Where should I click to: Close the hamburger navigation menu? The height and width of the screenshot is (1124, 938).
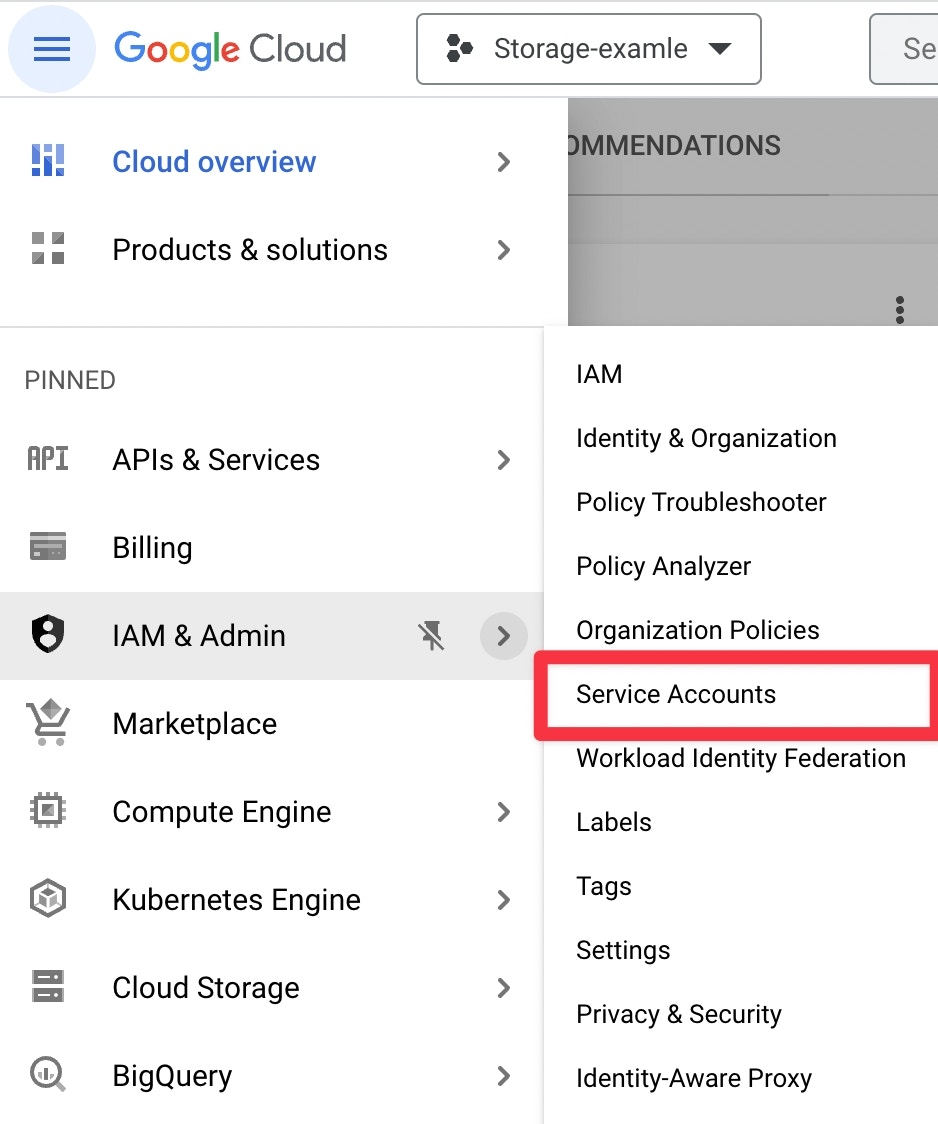(52, 49)
